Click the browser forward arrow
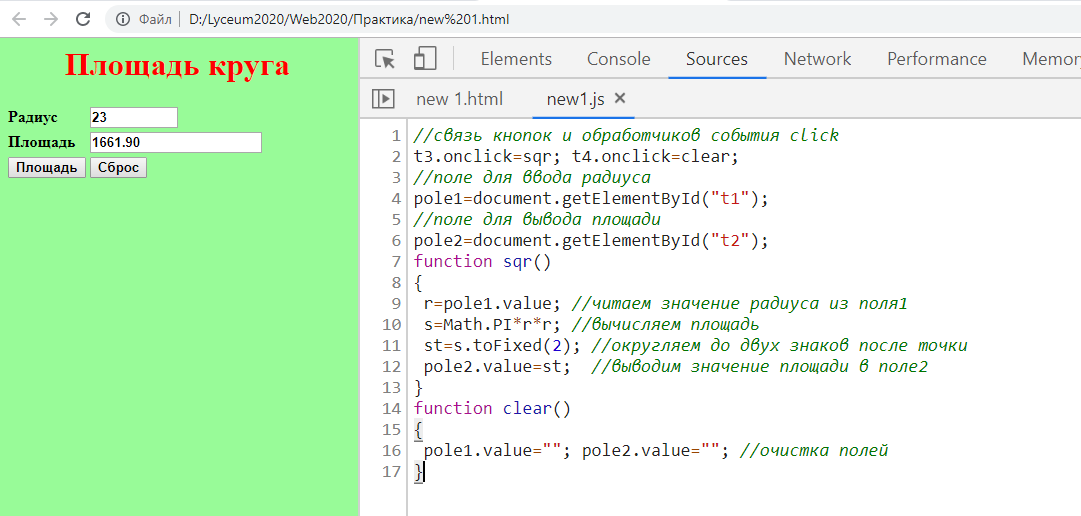Viewport: 1081px width, 516px height. pyautogui.click(x=51, y=19)
